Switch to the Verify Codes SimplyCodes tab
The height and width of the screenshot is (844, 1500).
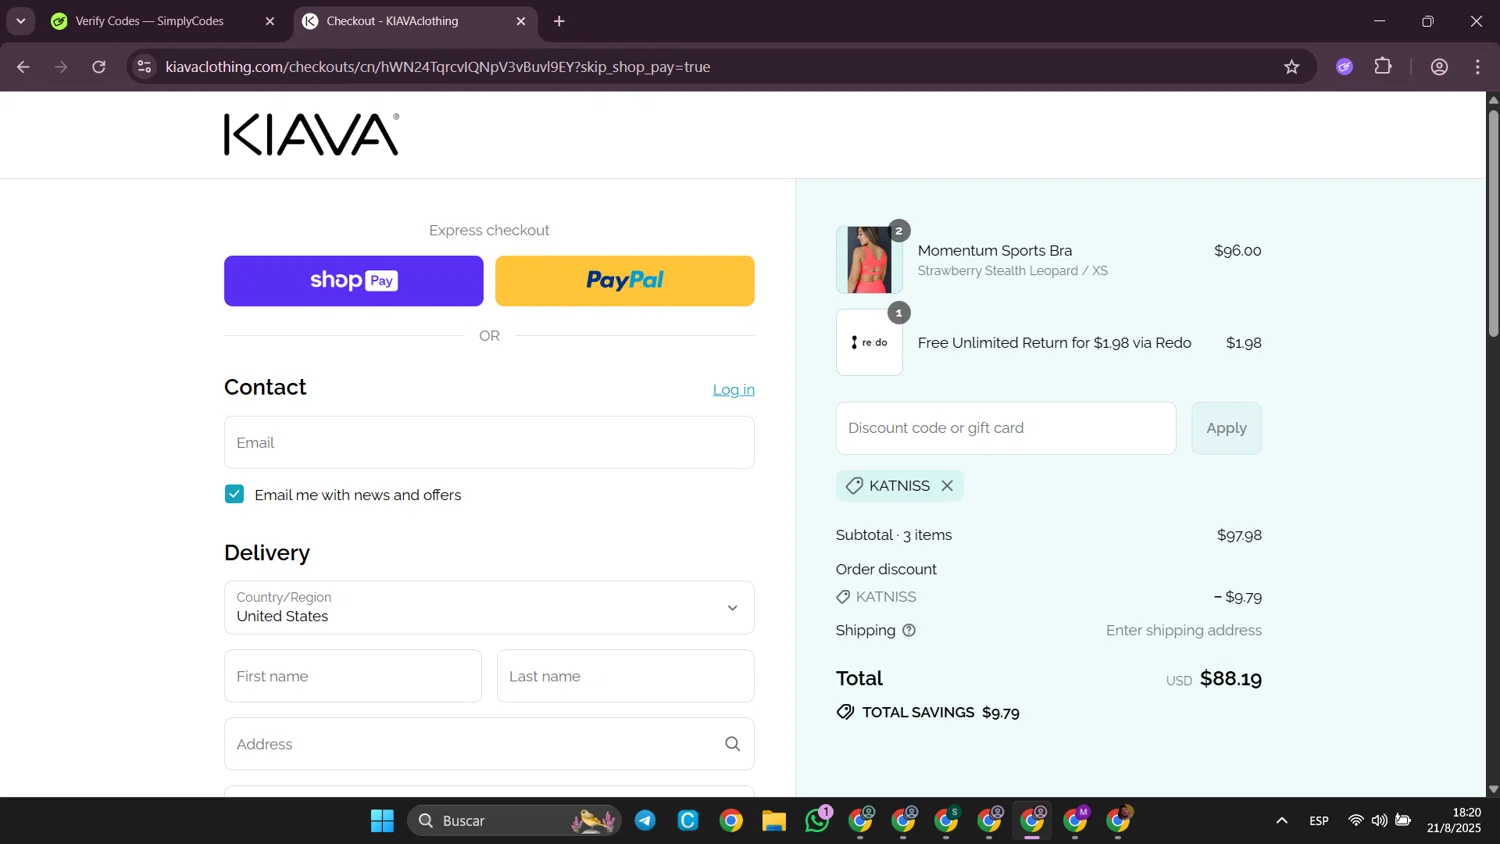(150, 21)
